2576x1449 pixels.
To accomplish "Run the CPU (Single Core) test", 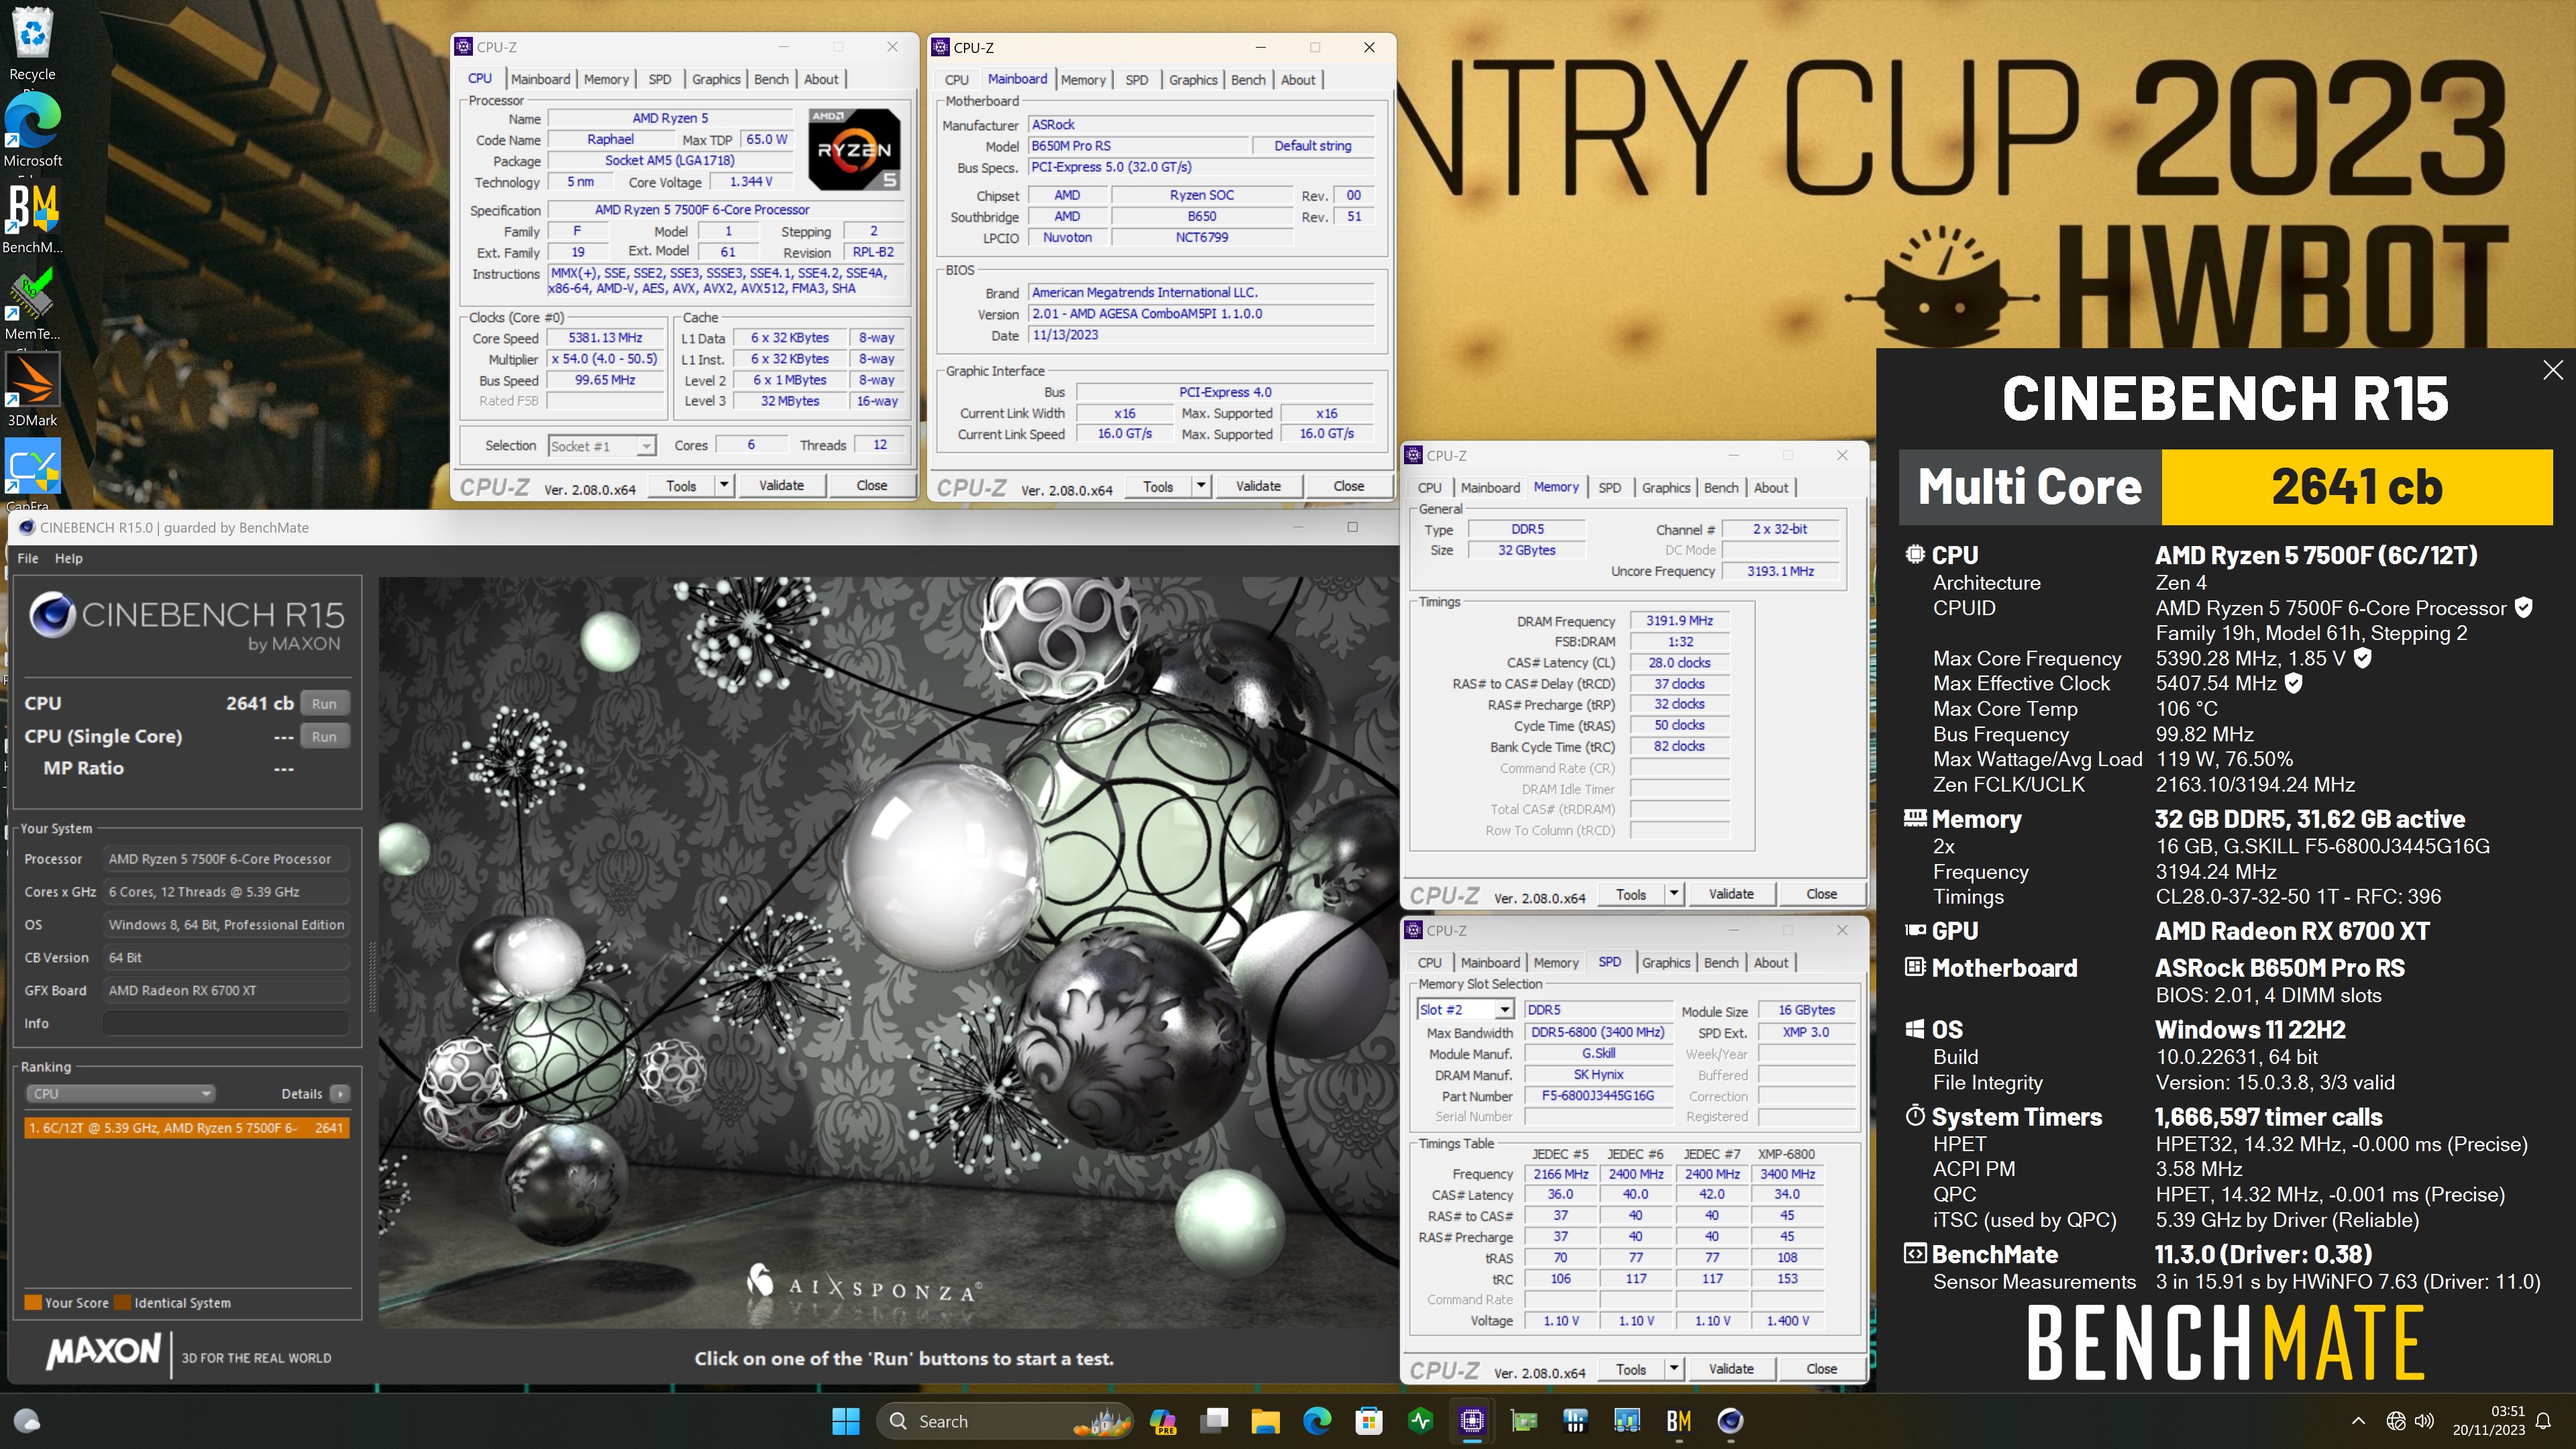I will pos(324,737).
